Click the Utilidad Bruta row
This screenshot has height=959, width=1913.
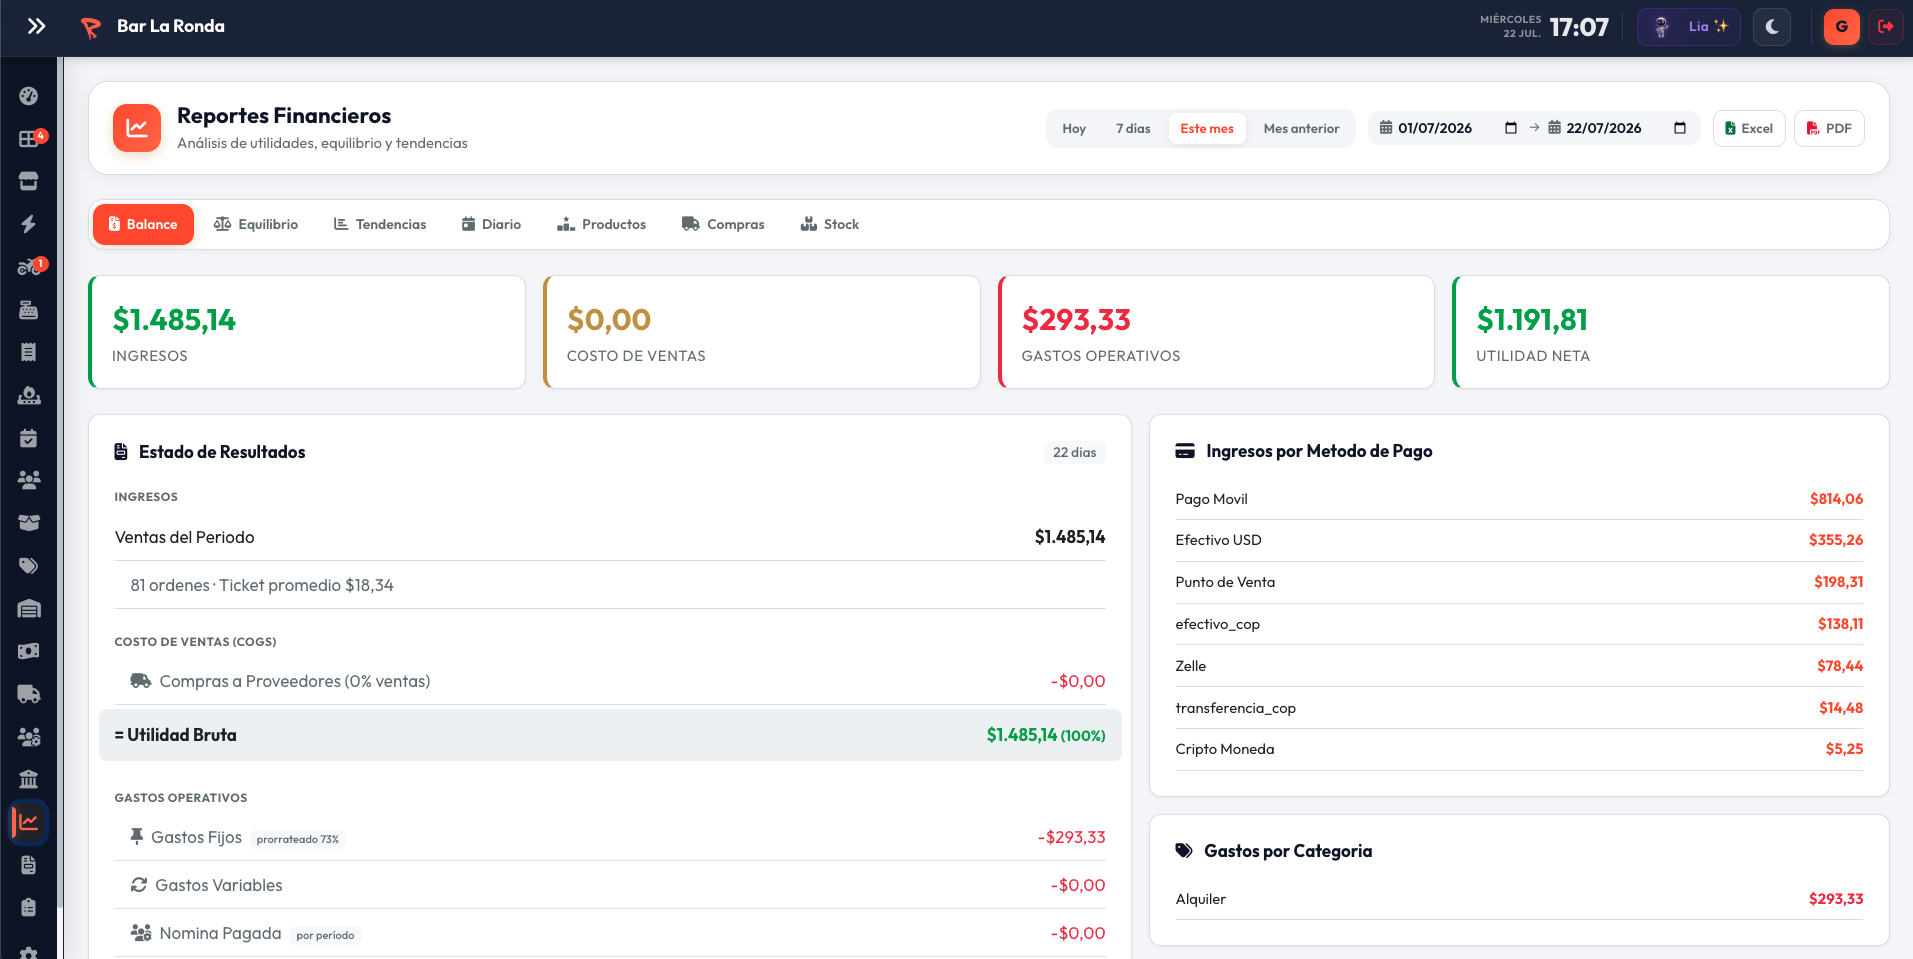610,735
